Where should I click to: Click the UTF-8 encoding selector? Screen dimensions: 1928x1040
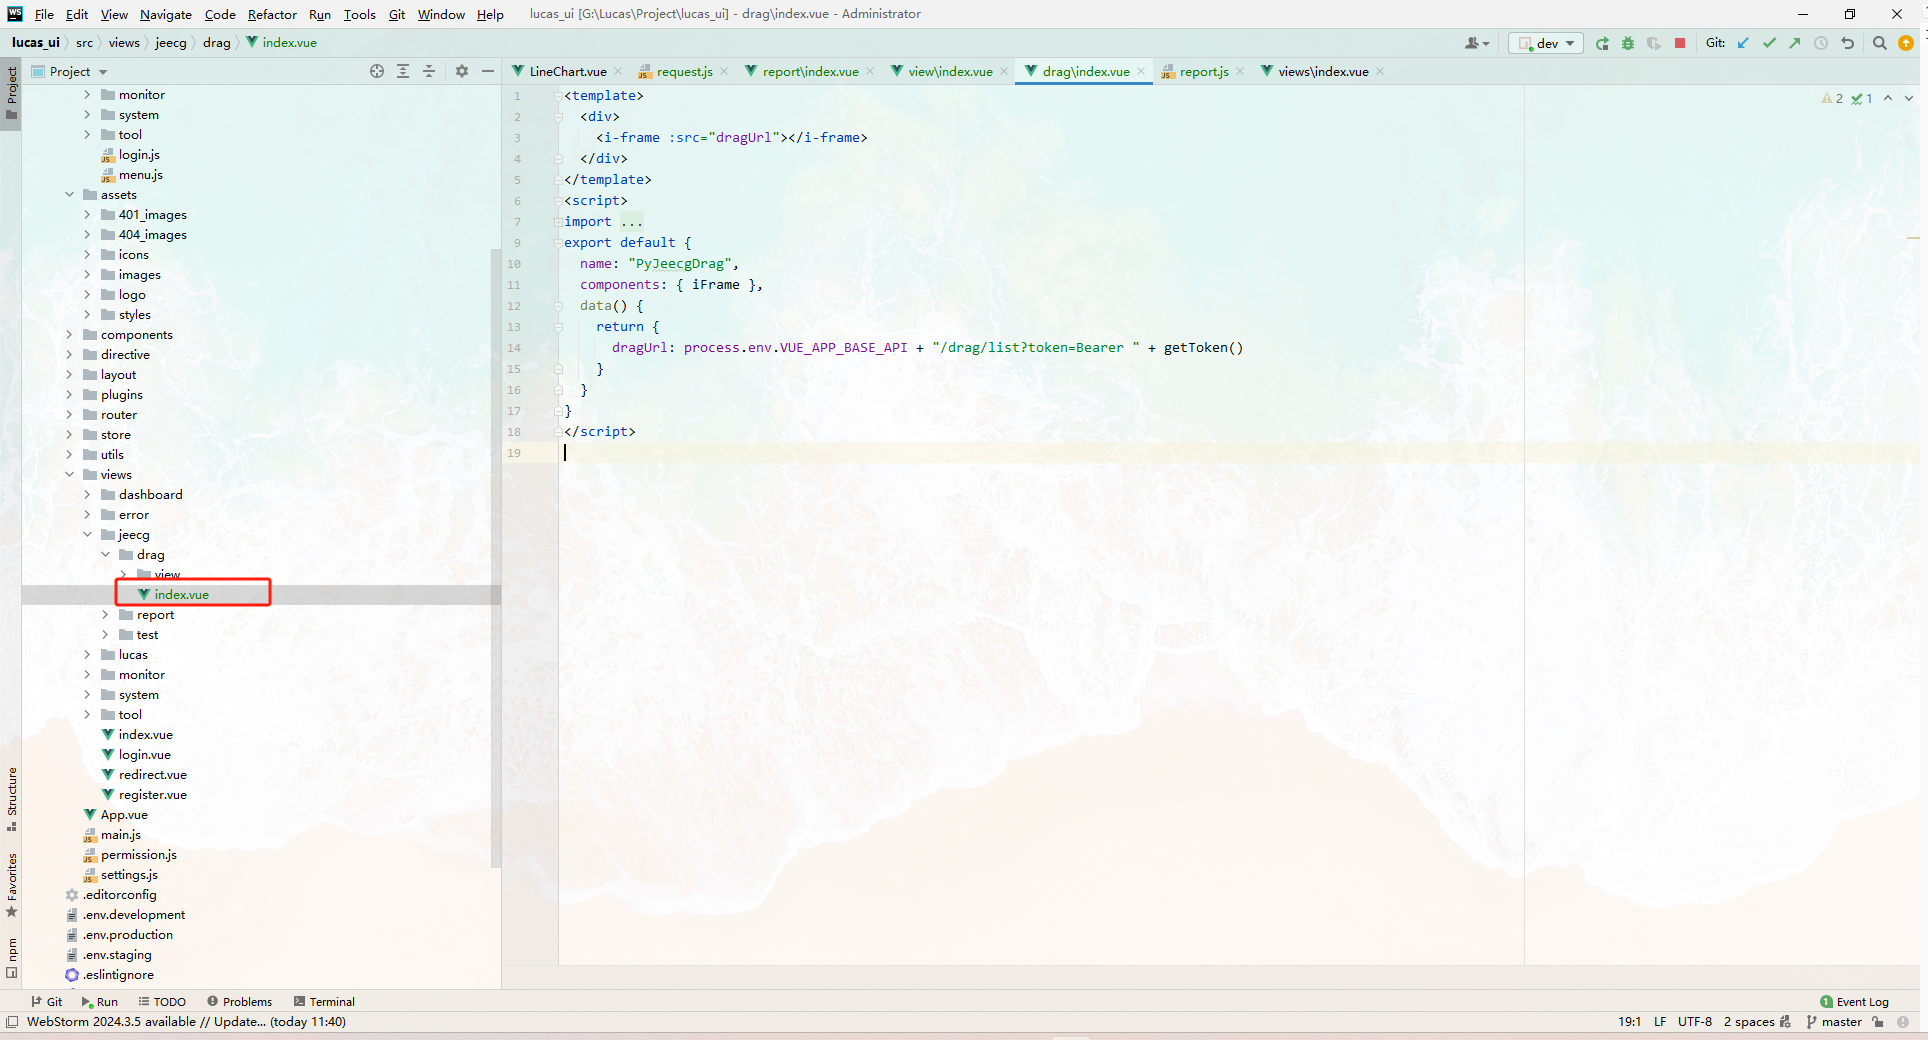tap(1695, 1021)
